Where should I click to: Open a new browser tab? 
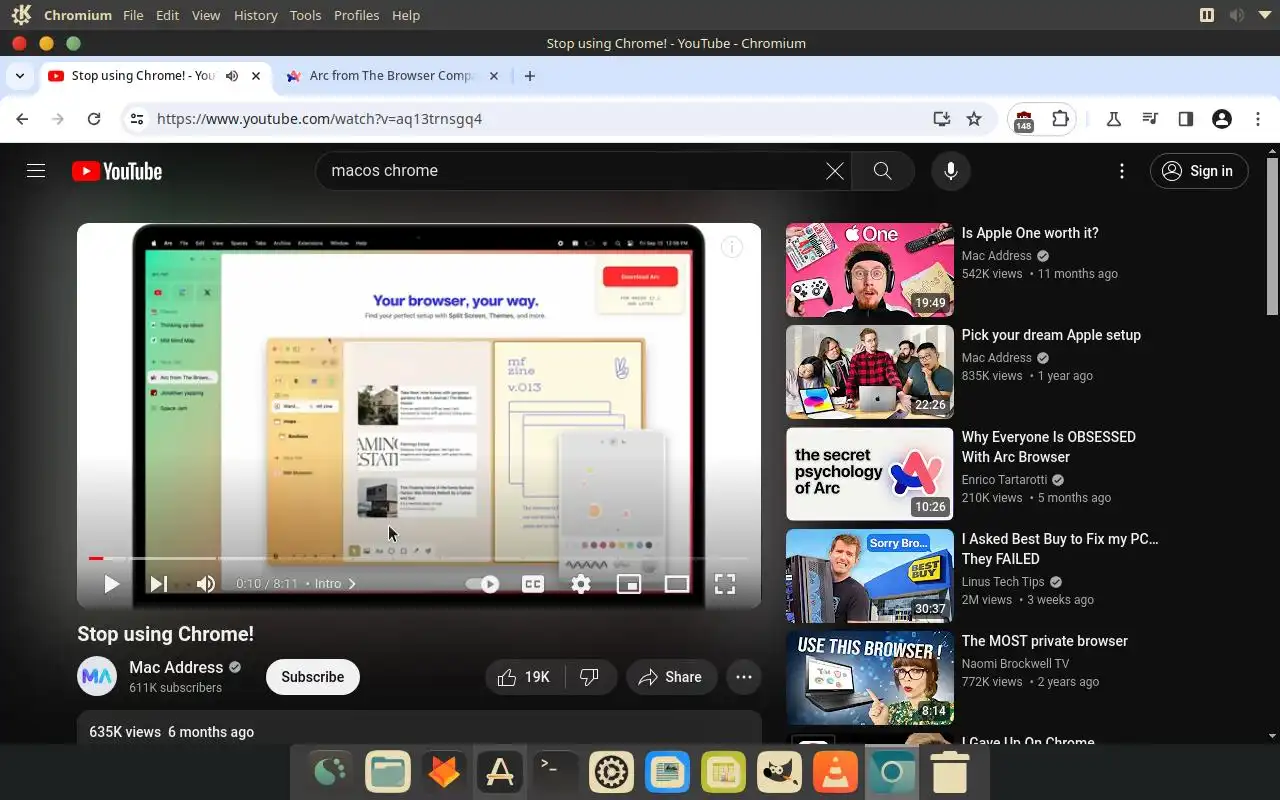(x=530, y=76)
